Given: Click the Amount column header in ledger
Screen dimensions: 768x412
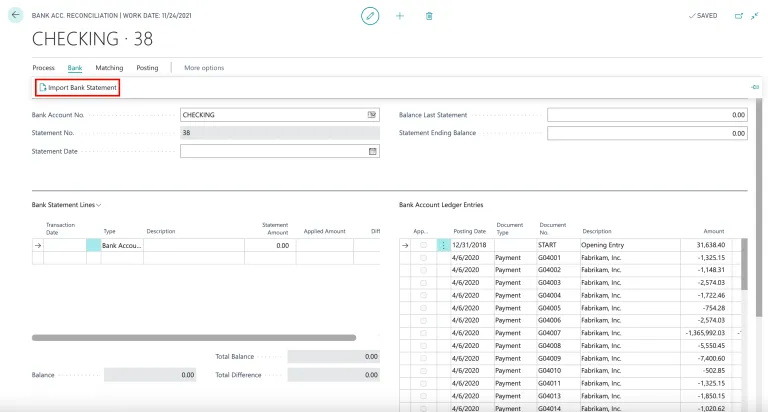Looking at the screenshot, I should coord(714,231).
